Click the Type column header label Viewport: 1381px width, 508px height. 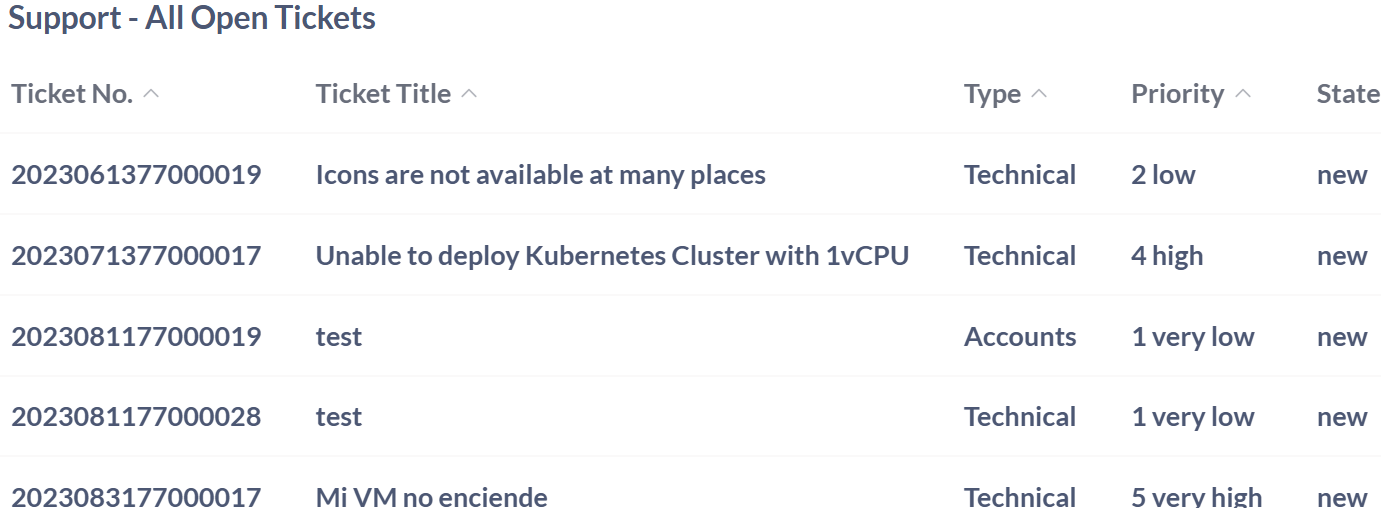[992, 94]
